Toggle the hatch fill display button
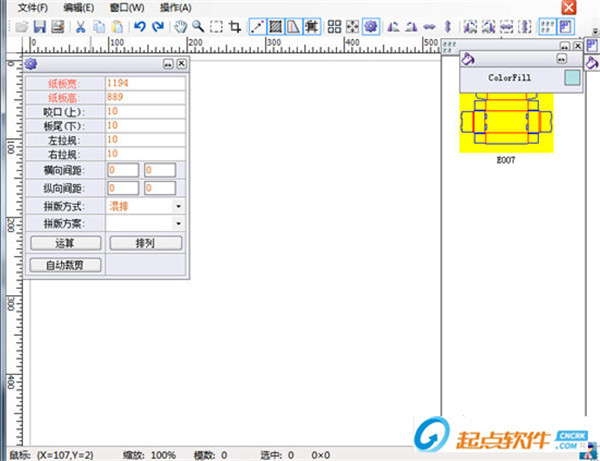Viewport: 600px width, 461px height. pyautogui.click(x=275, y=26)
